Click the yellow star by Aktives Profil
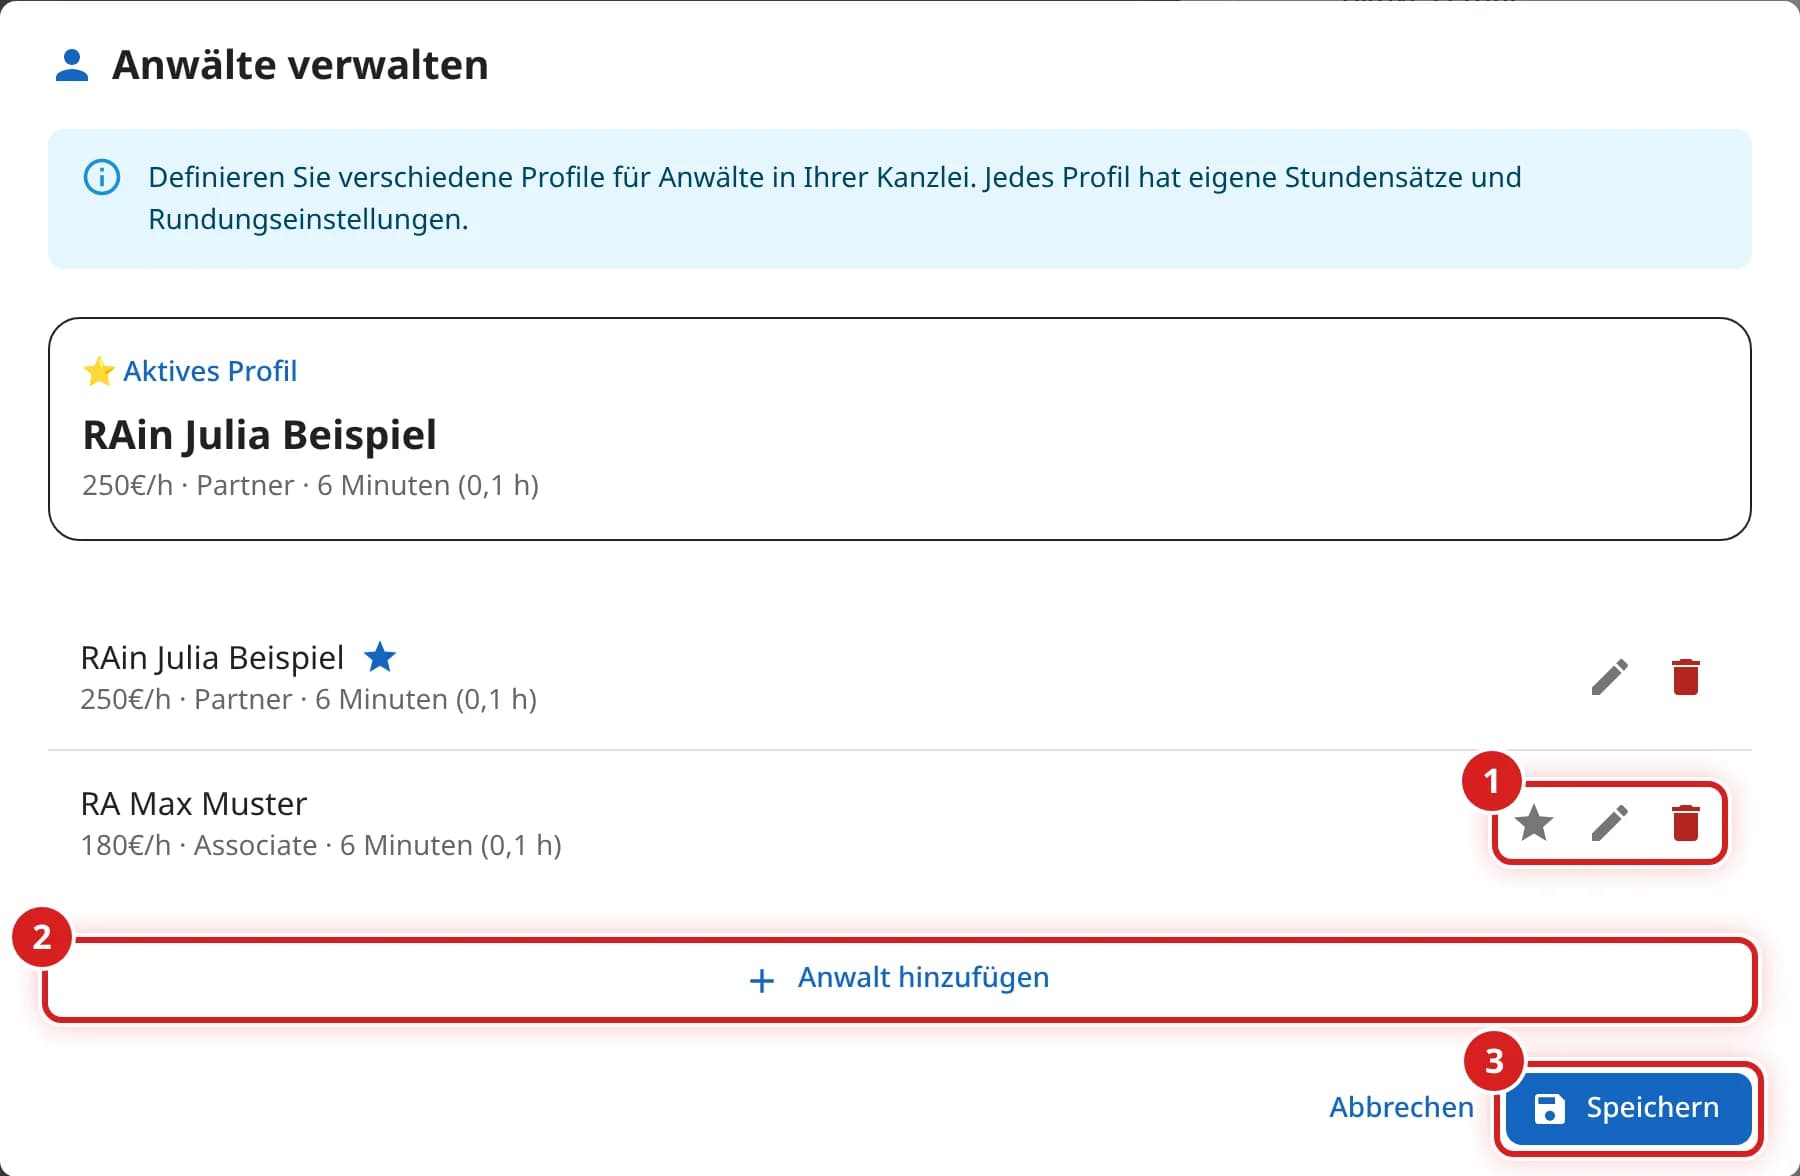This screenshot has height=1176, width=1800. point(98,371)
